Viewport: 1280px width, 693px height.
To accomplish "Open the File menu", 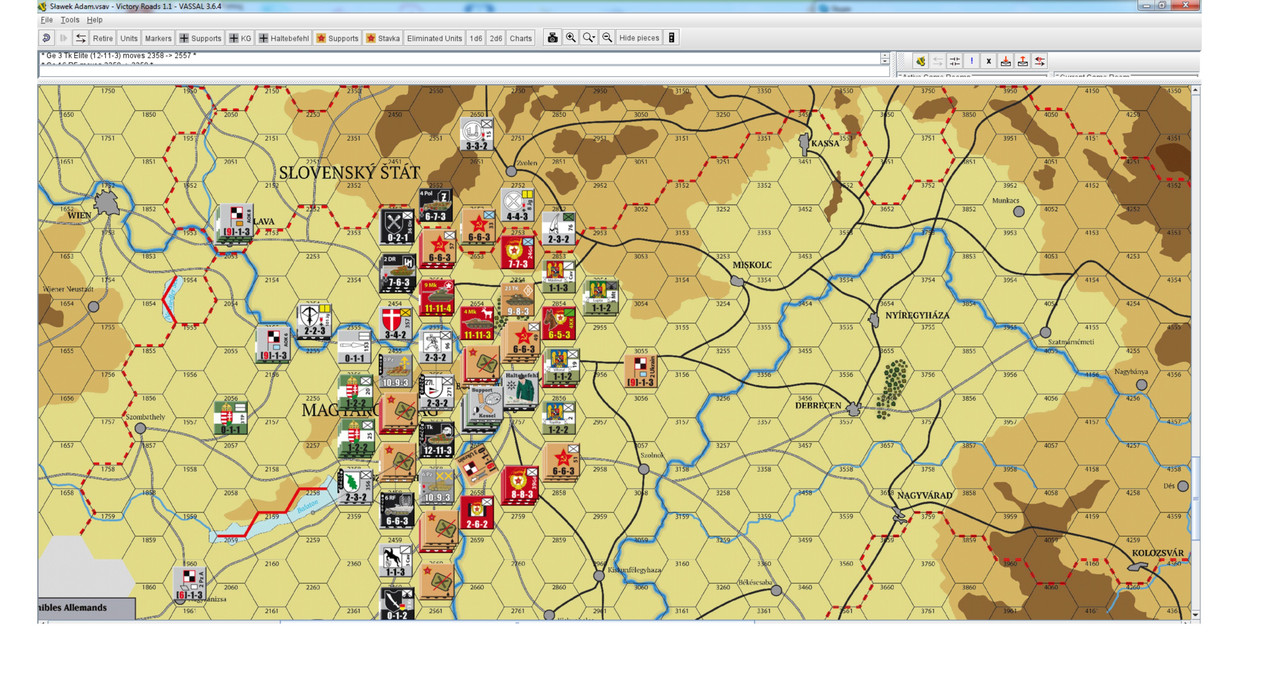I will point(47,20).
